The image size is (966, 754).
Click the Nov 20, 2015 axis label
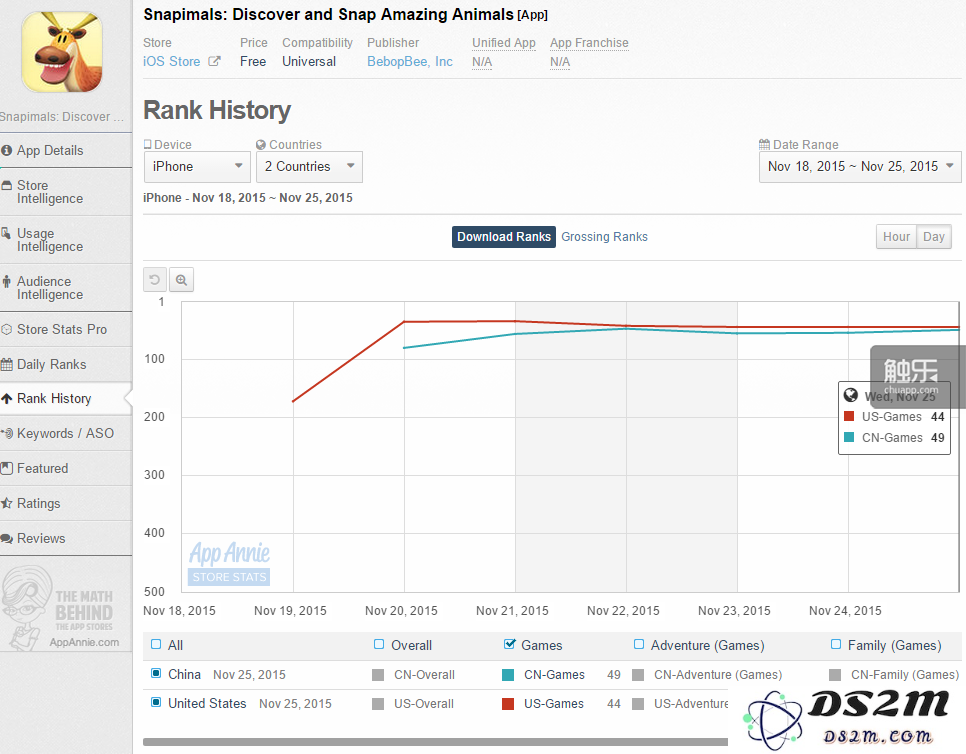401,611
